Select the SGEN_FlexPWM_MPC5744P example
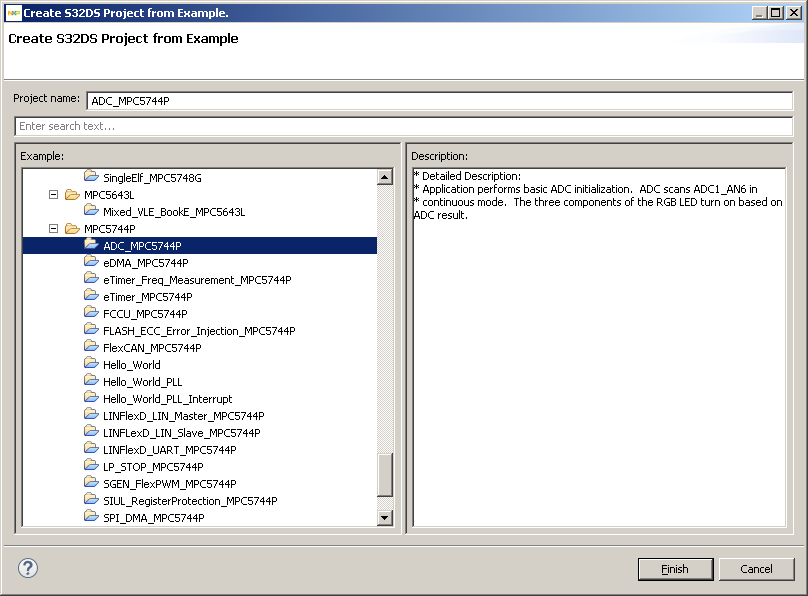This screenshot has width=808, height=596. coord(170,484)
